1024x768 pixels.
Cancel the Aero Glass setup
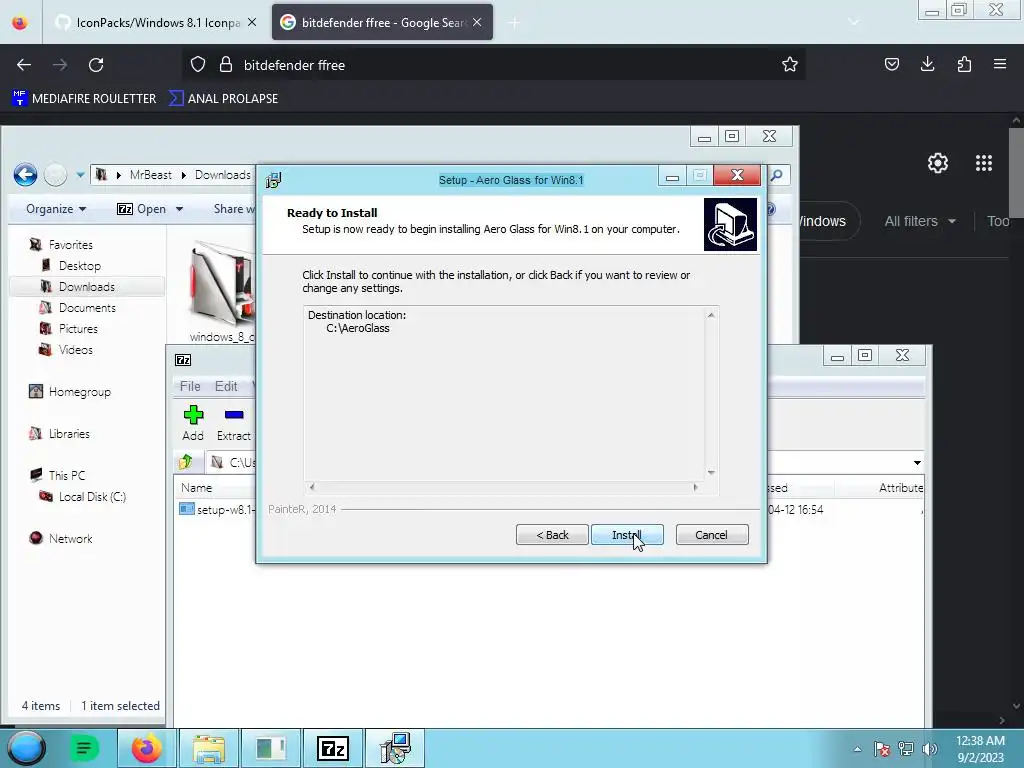[x=712, y=535]
